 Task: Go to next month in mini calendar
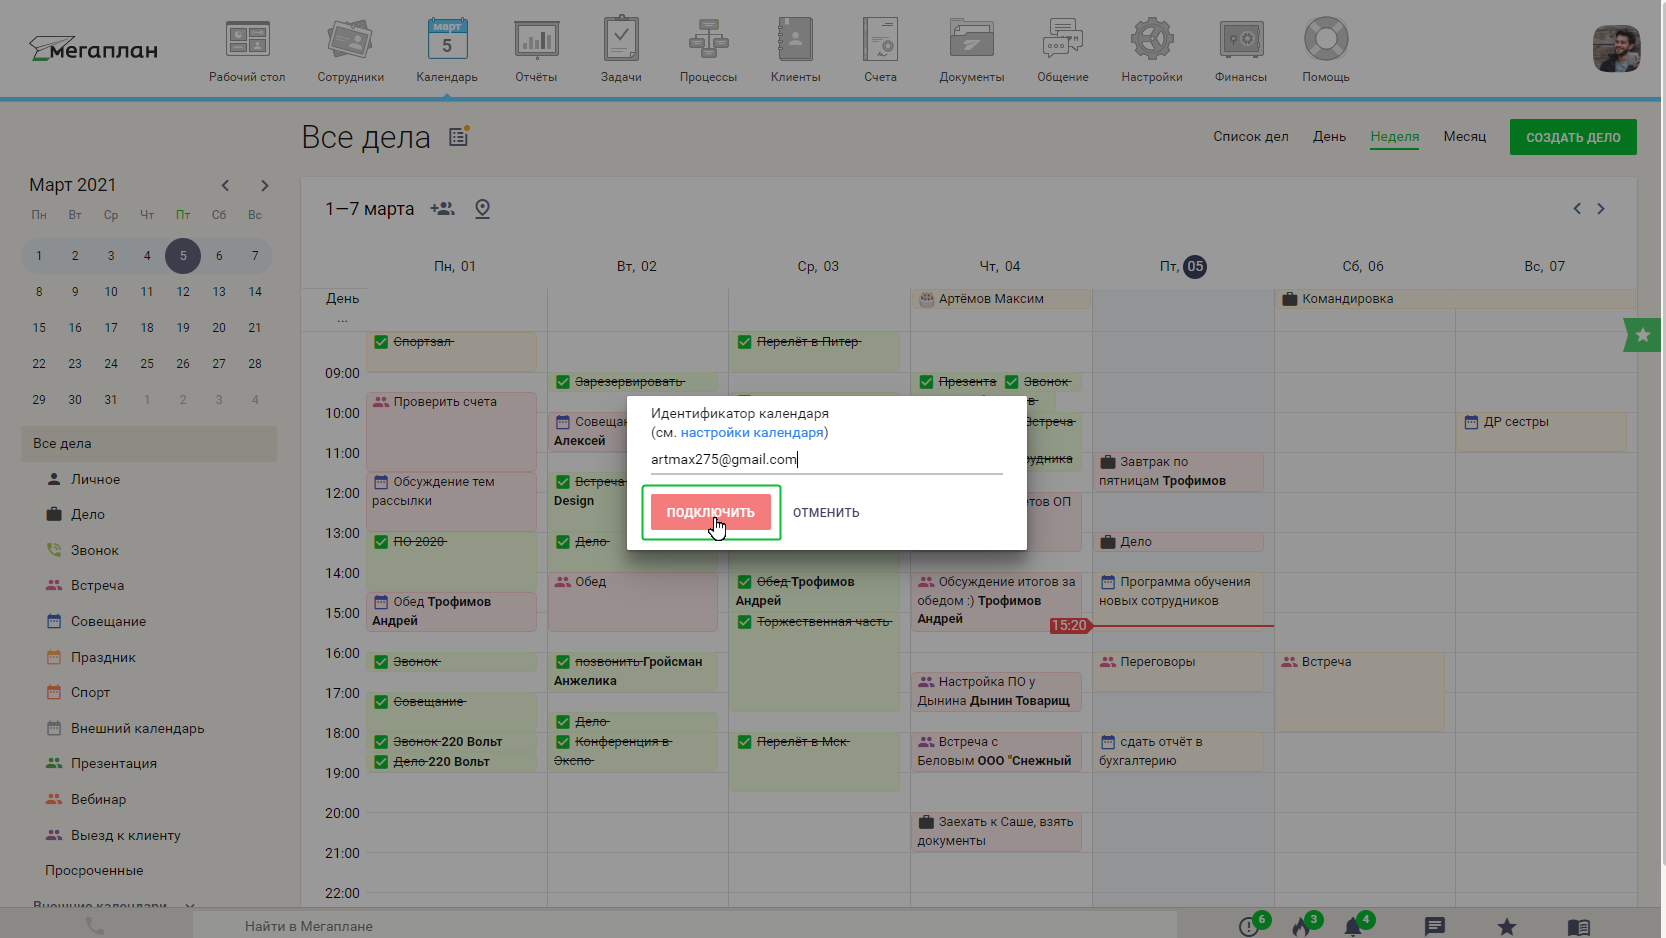click(x=264, y=185)
